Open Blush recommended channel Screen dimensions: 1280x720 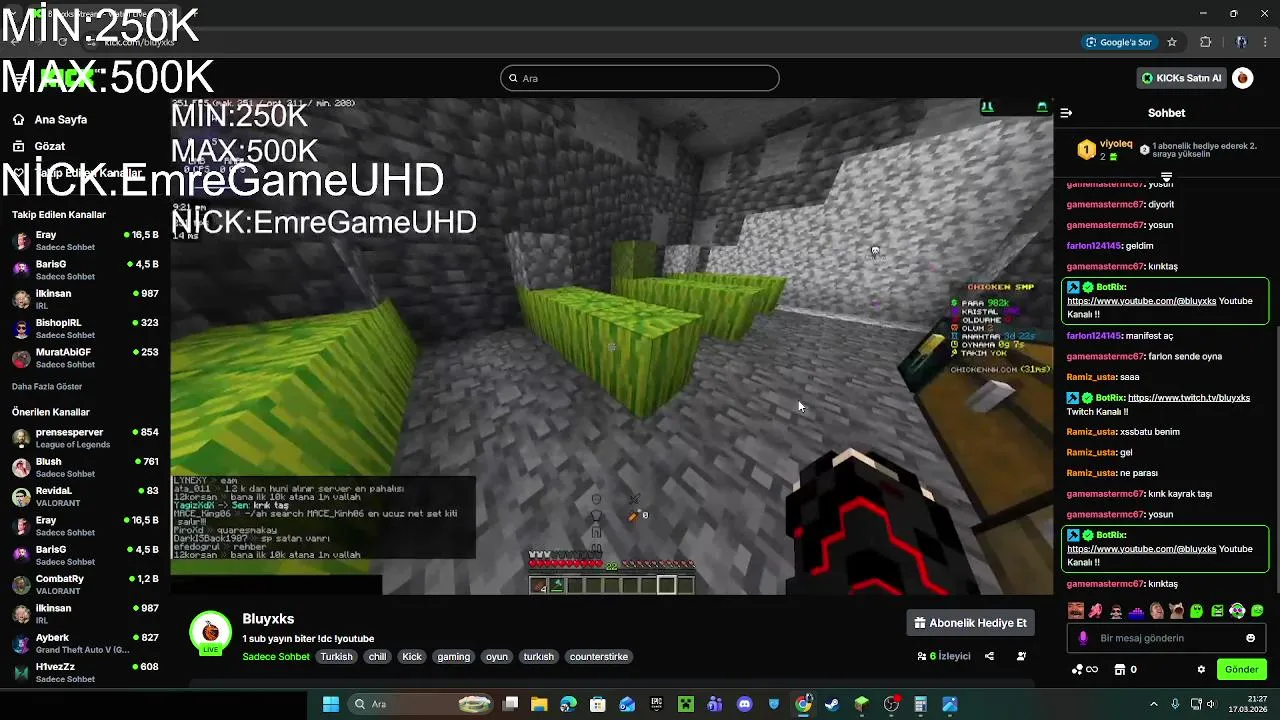click(x=85, y=467)
